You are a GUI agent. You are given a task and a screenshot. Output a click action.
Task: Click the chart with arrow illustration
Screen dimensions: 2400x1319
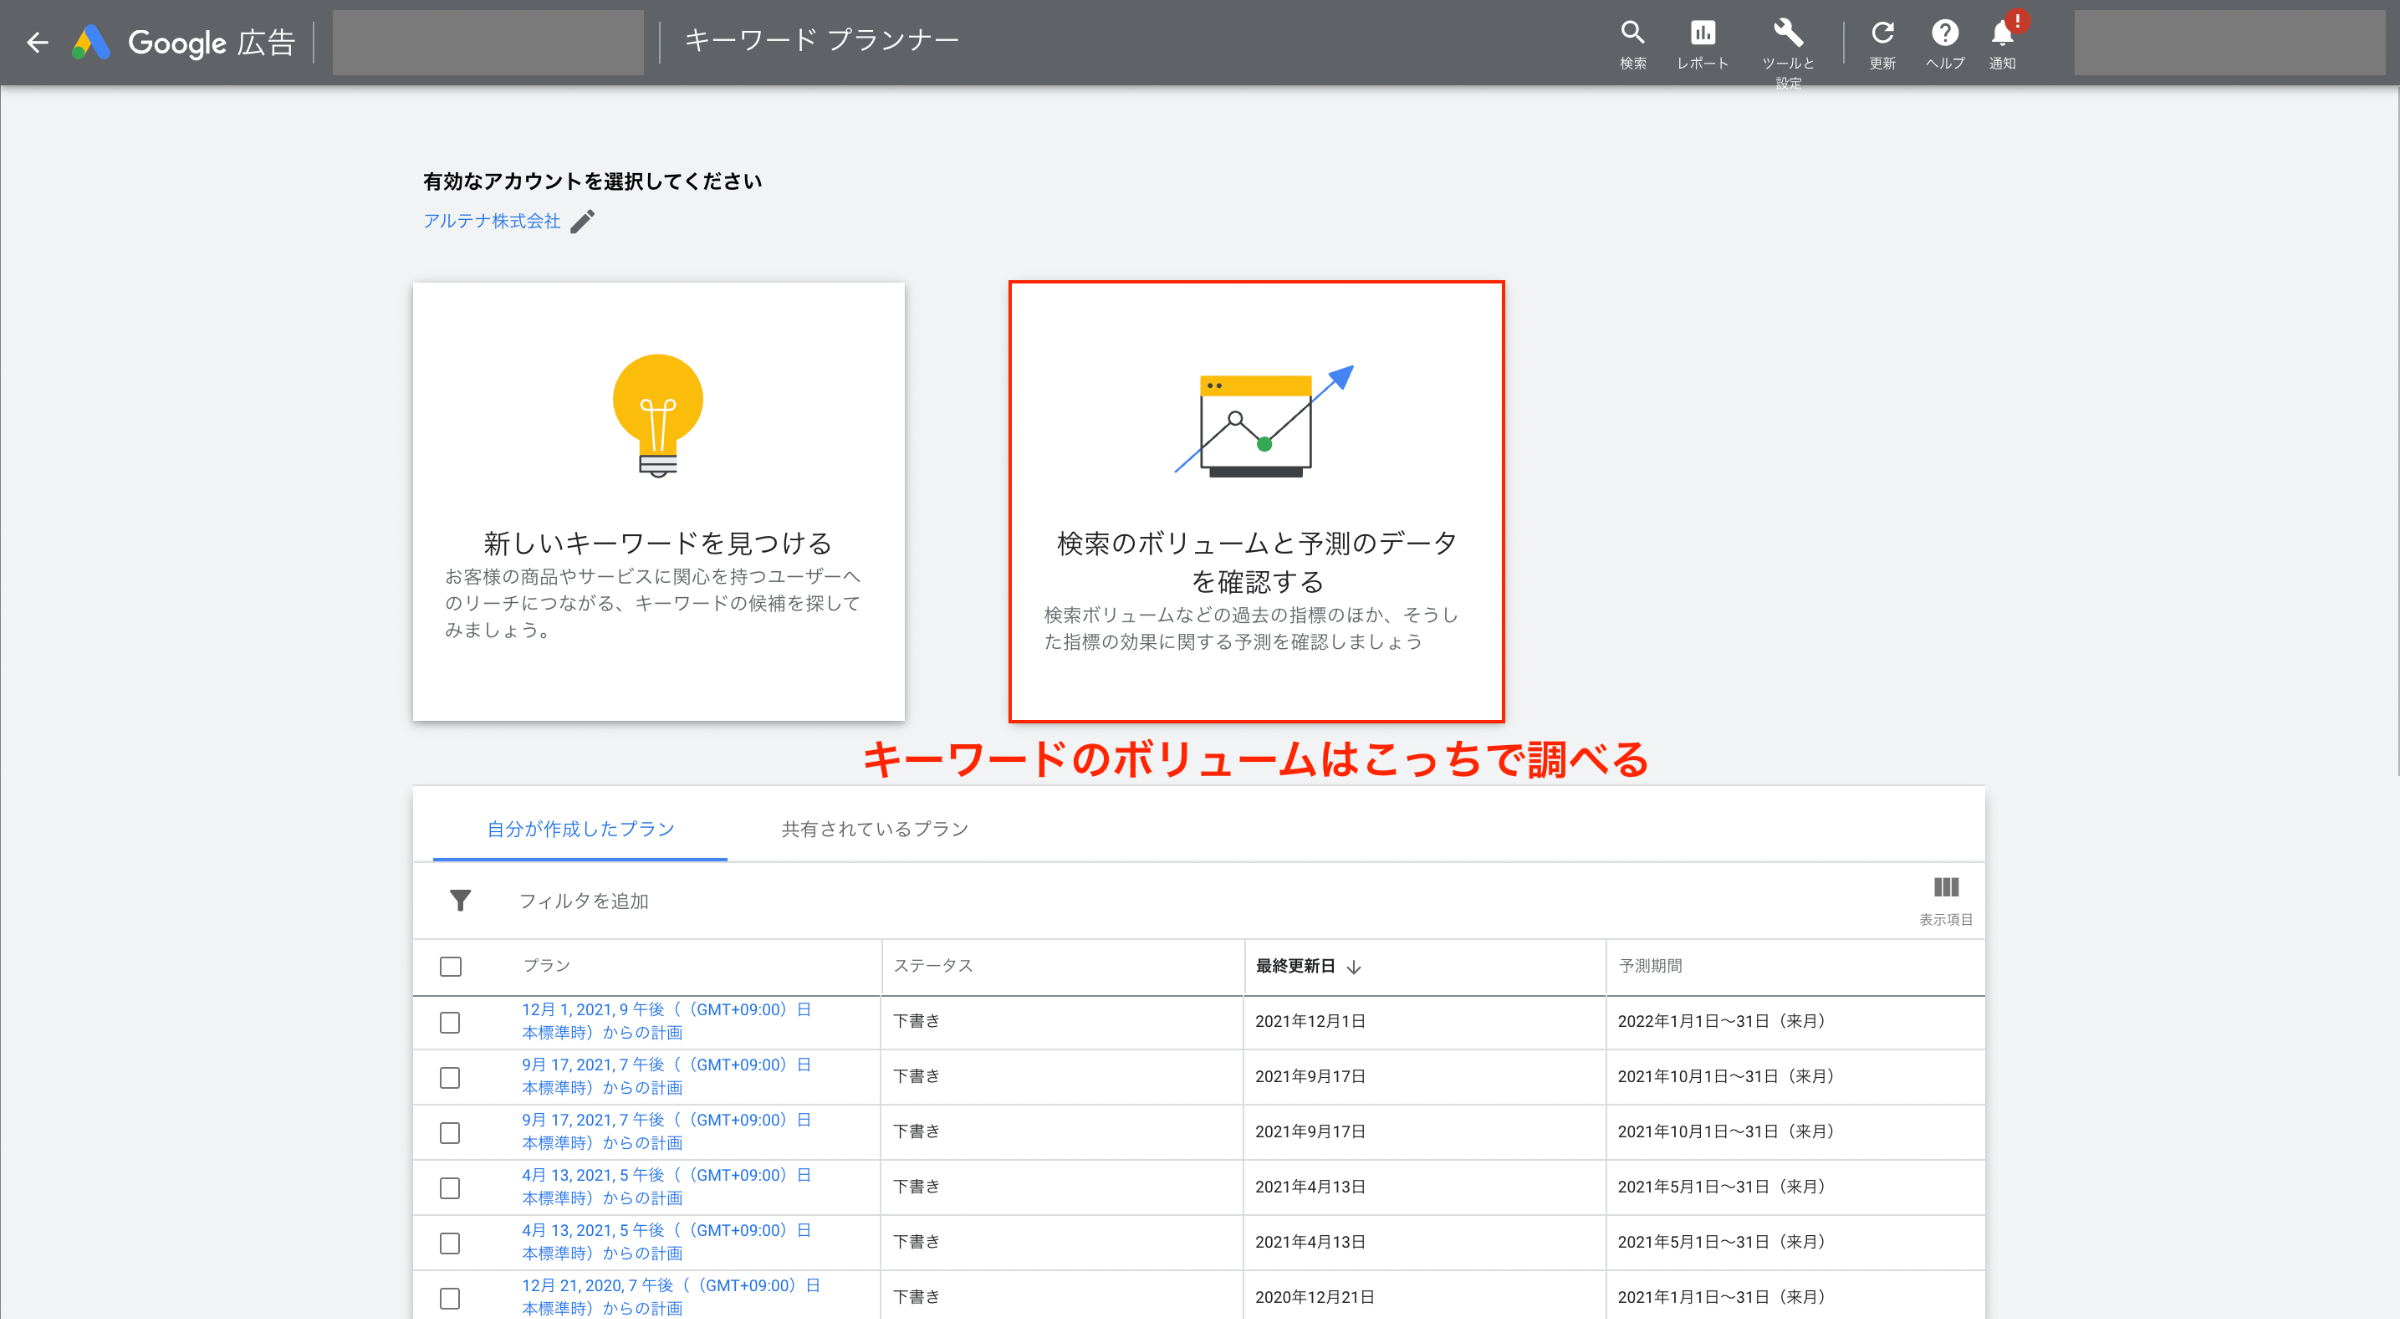pyautogui.click(x=1263, y=421)
